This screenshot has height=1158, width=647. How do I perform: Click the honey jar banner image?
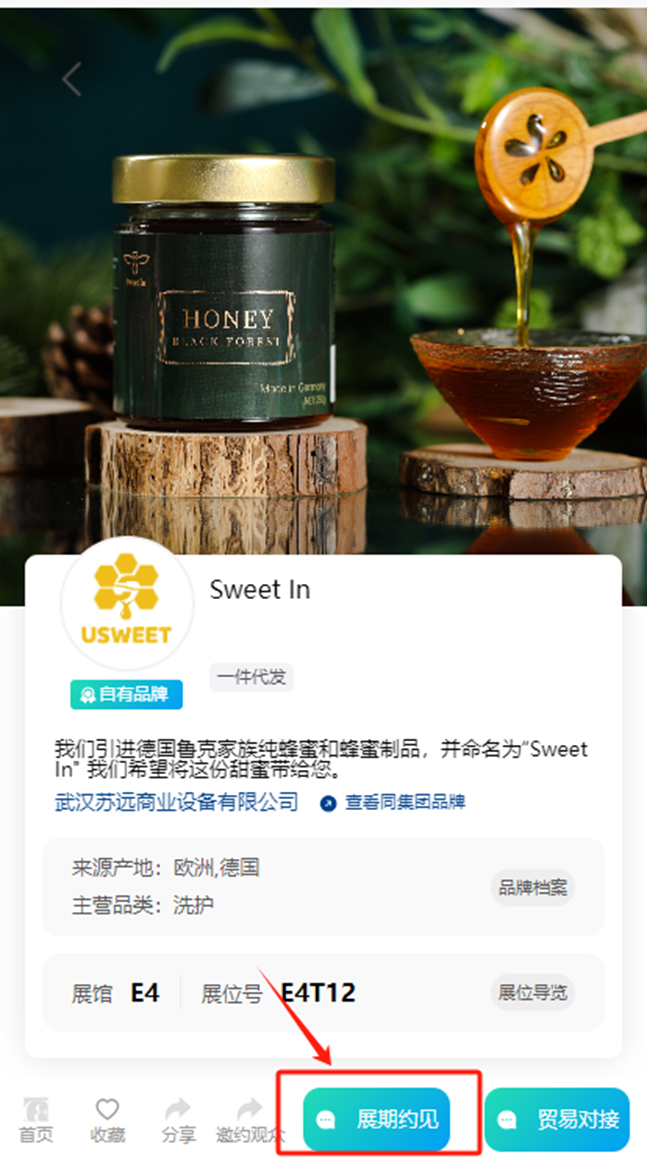324,281
